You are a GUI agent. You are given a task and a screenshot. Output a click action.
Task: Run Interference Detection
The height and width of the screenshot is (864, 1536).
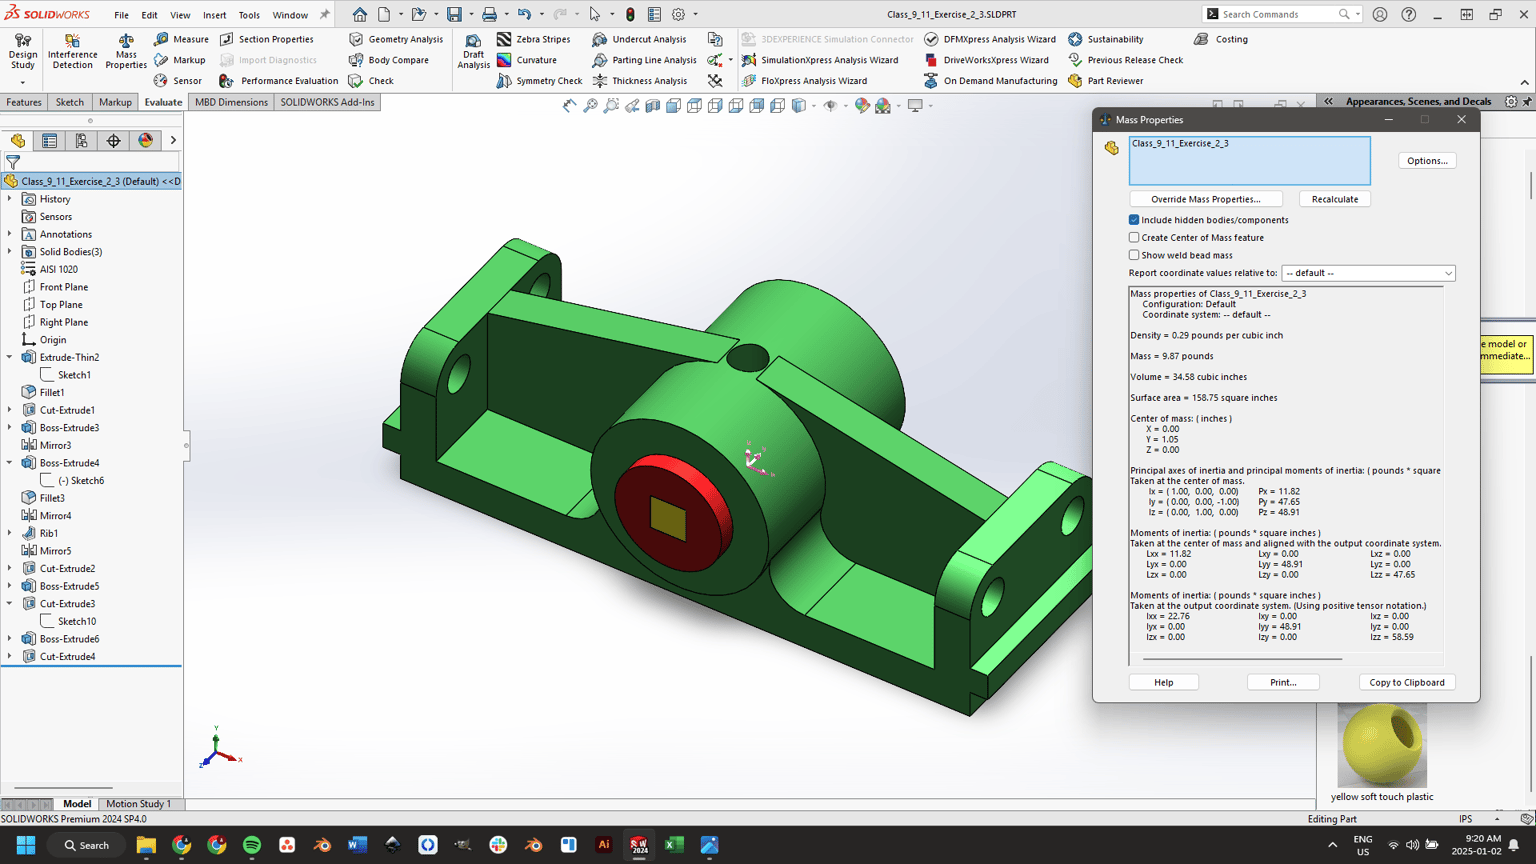tap(73, 52)
